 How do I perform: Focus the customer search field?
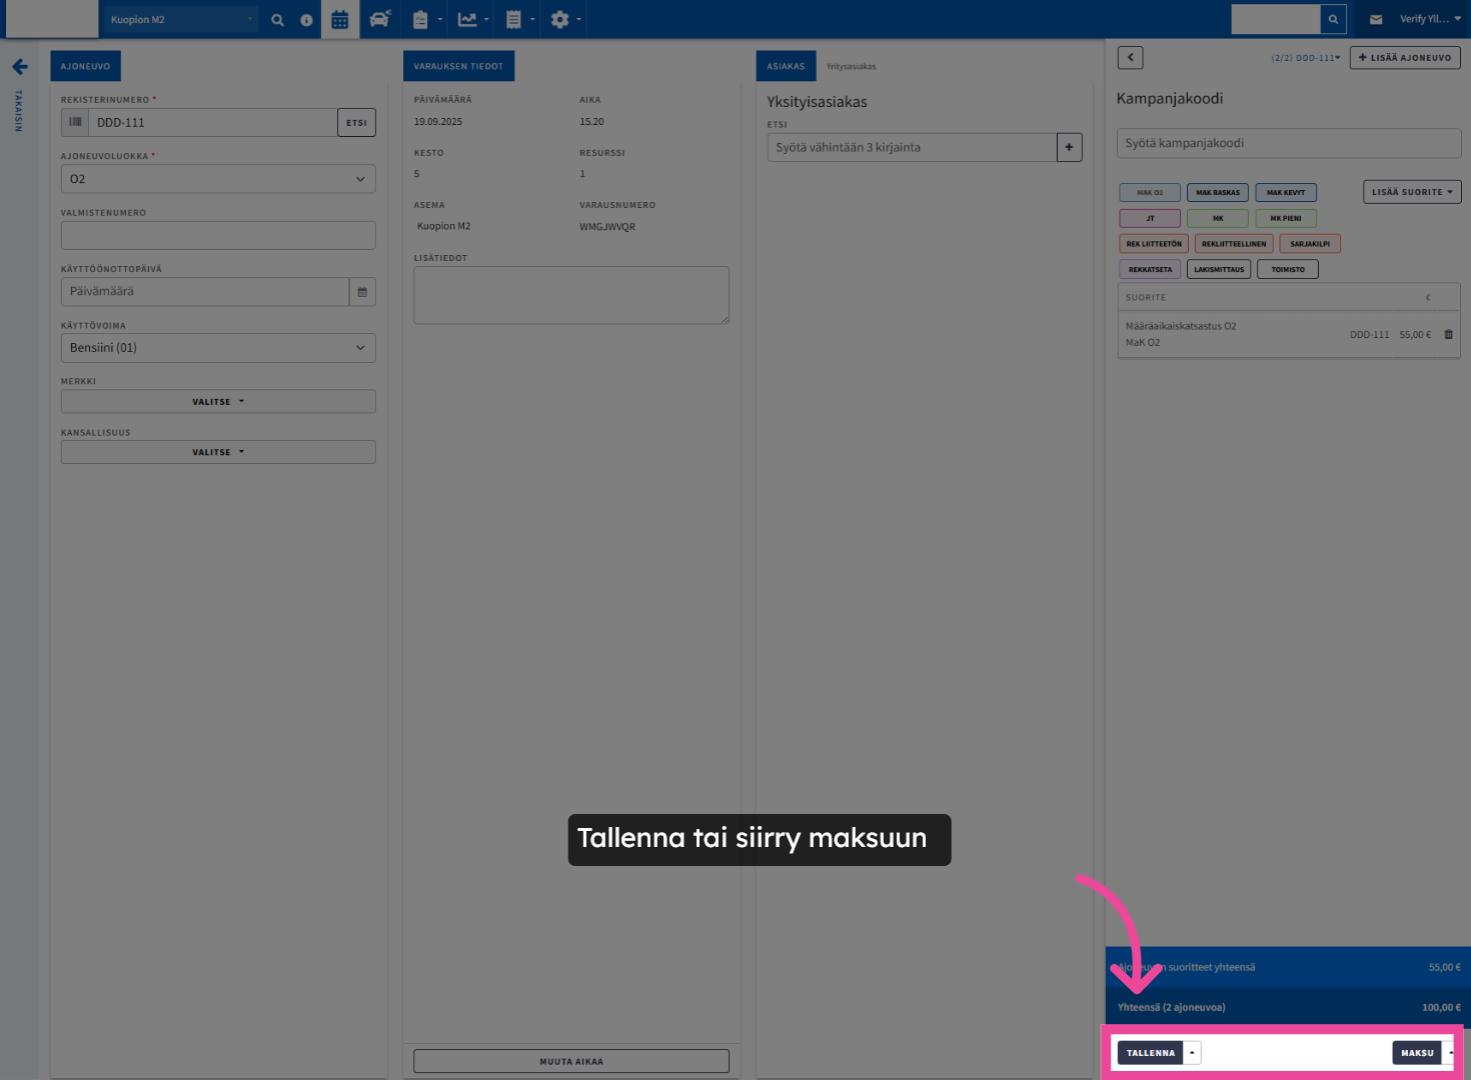(x=912, y=147)
